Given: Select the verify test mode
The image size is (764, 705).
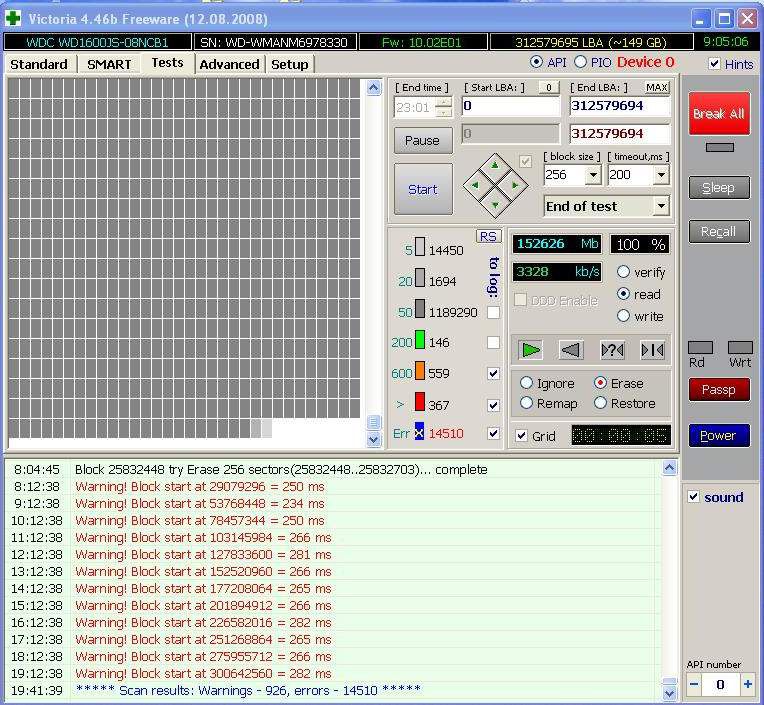Looking at the screenshot, I should pyautogui.click(x=623, y=271).
